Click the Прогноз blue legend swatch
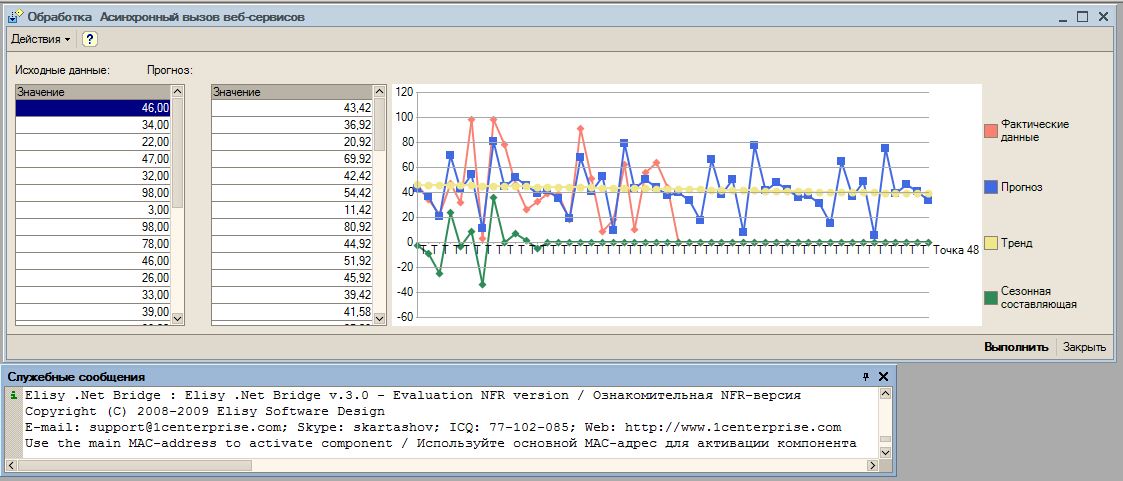This screenshot has width=1123, height=481. click(991, 187)
